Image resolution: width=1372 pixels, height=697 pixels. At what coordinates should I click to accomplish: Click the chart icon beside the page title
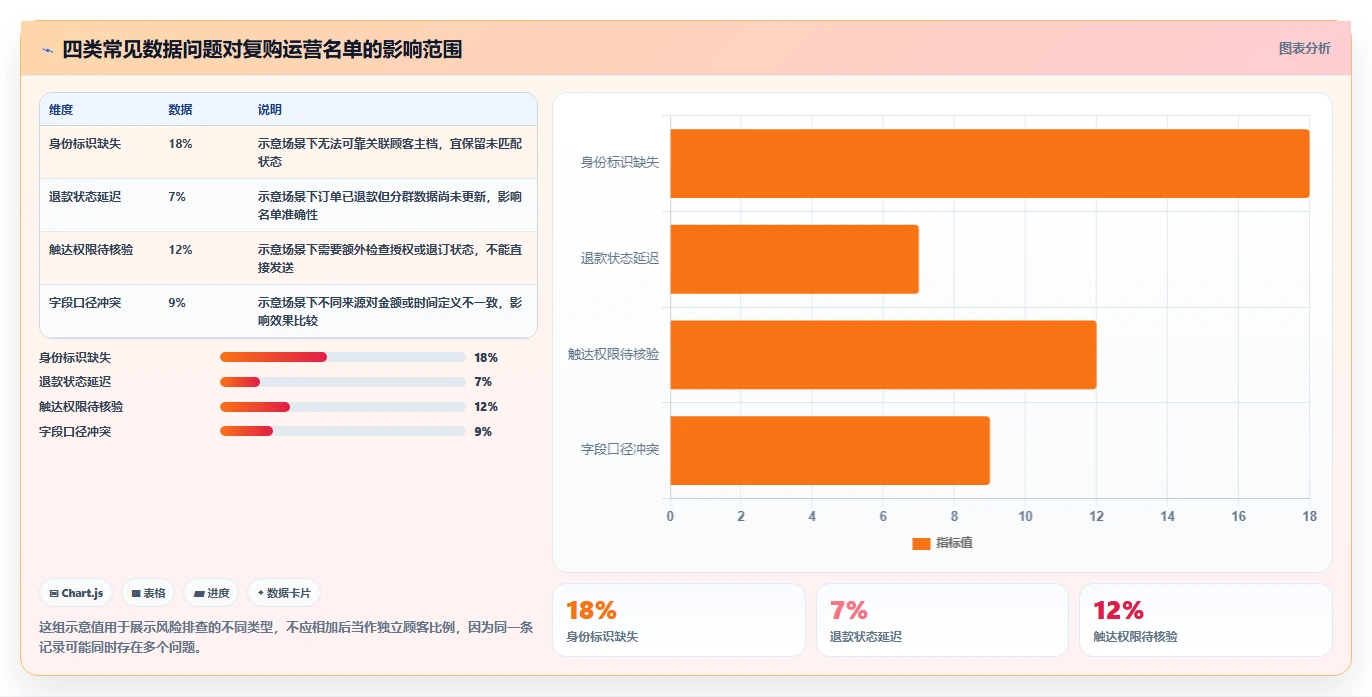47,50
